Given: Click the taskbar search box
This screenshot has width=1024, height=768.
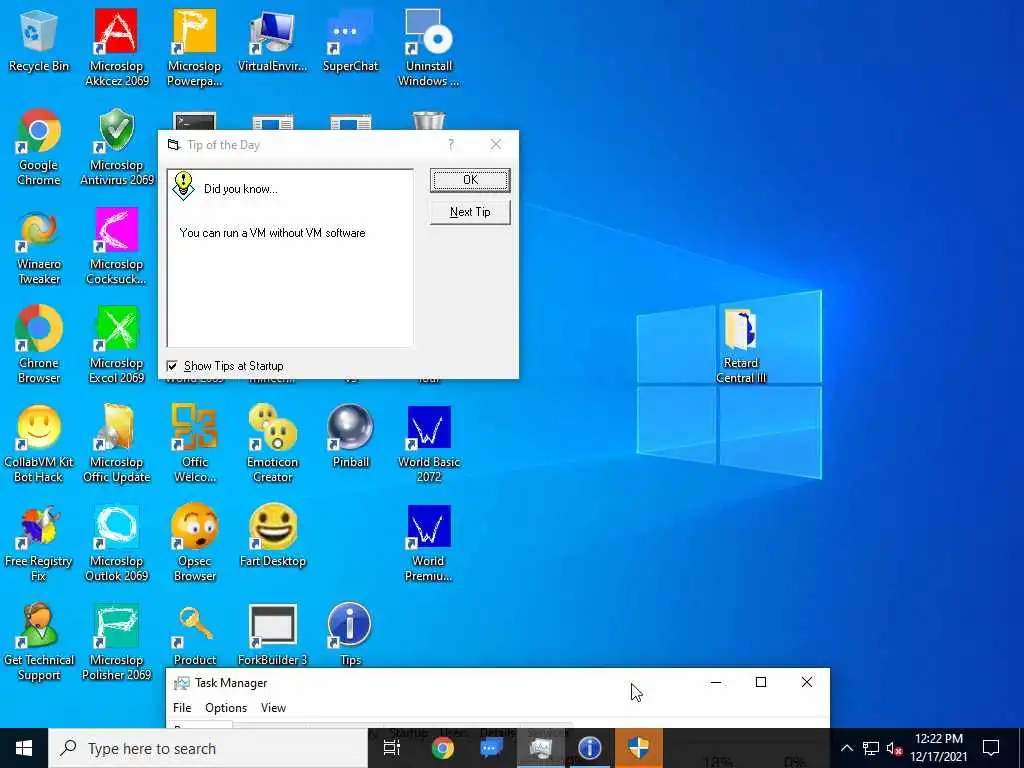Looking at the screenshot, I should click(x=208, y=748).
